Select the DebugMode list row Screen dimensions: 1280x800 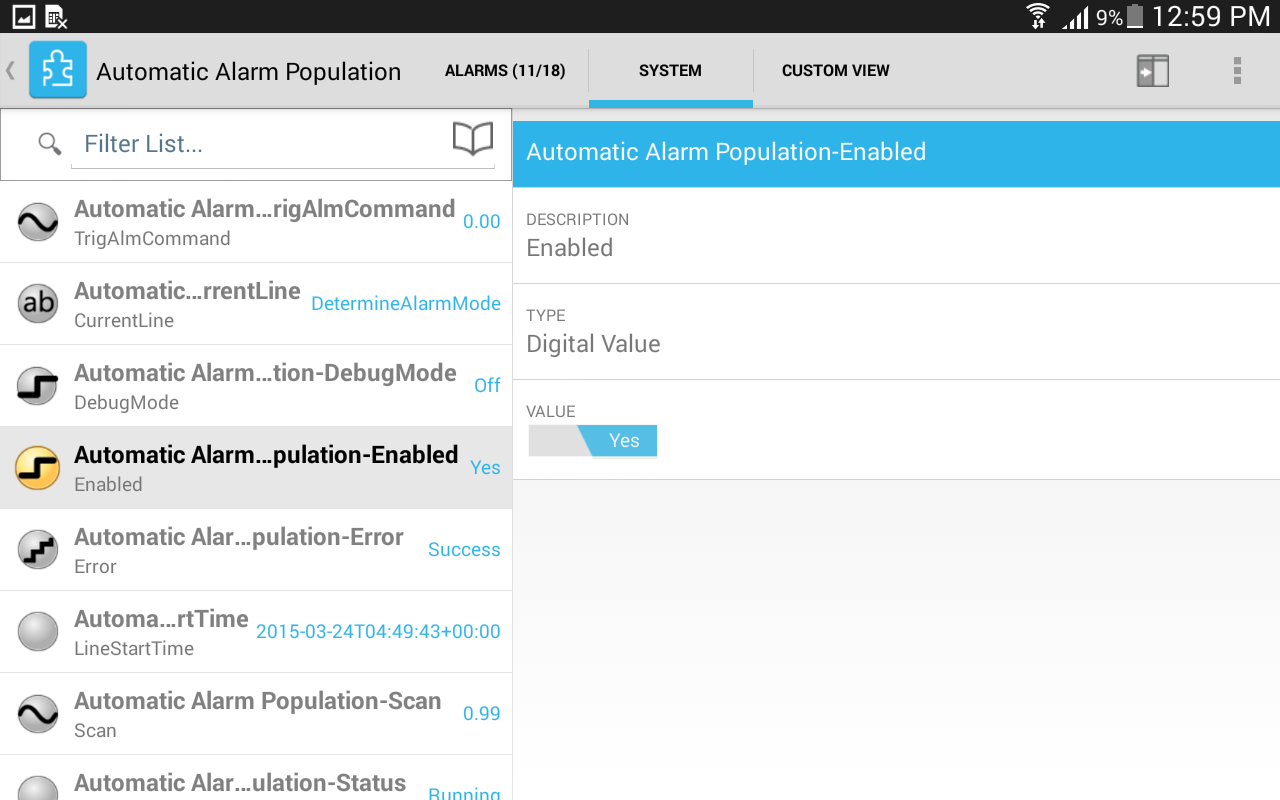256,386
